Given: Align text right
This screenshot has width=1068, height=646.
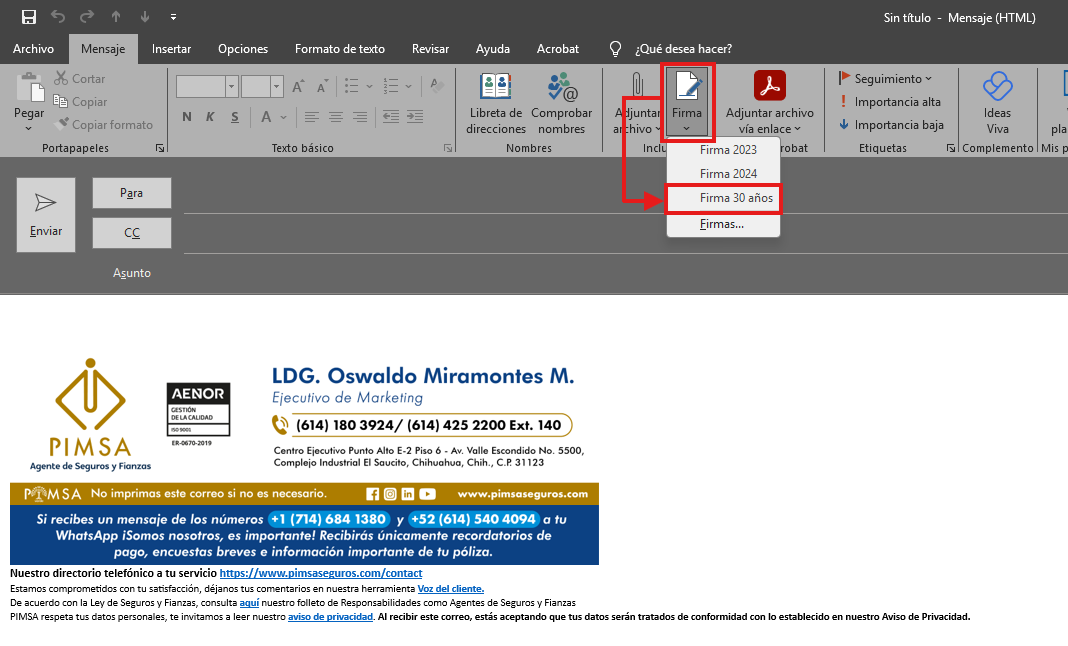Looking at the screenshot, I should 359,117.
